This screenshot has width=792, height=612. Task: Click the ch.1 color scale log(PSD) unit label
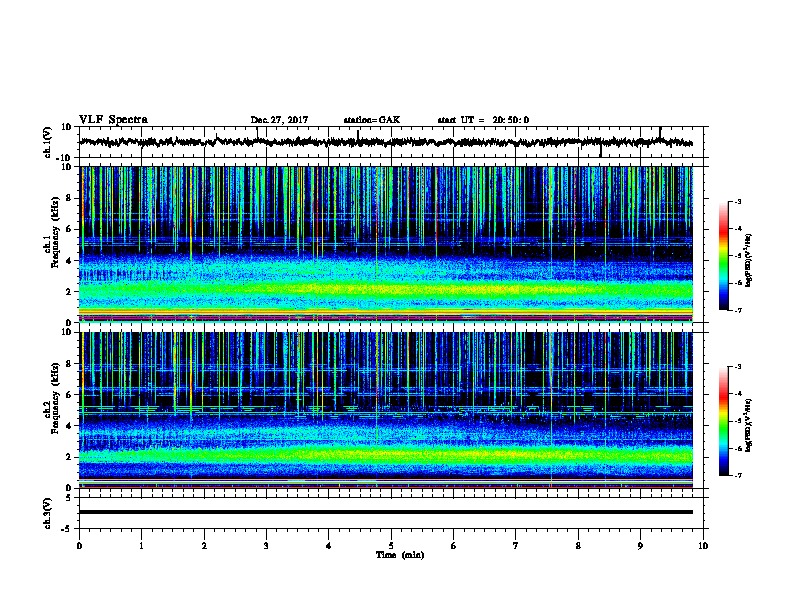click(x=748, y=260)
